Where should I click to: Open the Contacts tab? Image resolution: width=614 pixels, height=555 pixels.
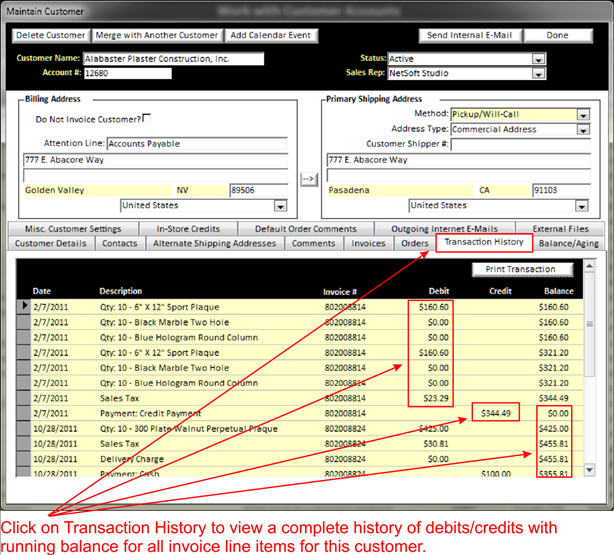pyautogui.click(x=120, y=243)
